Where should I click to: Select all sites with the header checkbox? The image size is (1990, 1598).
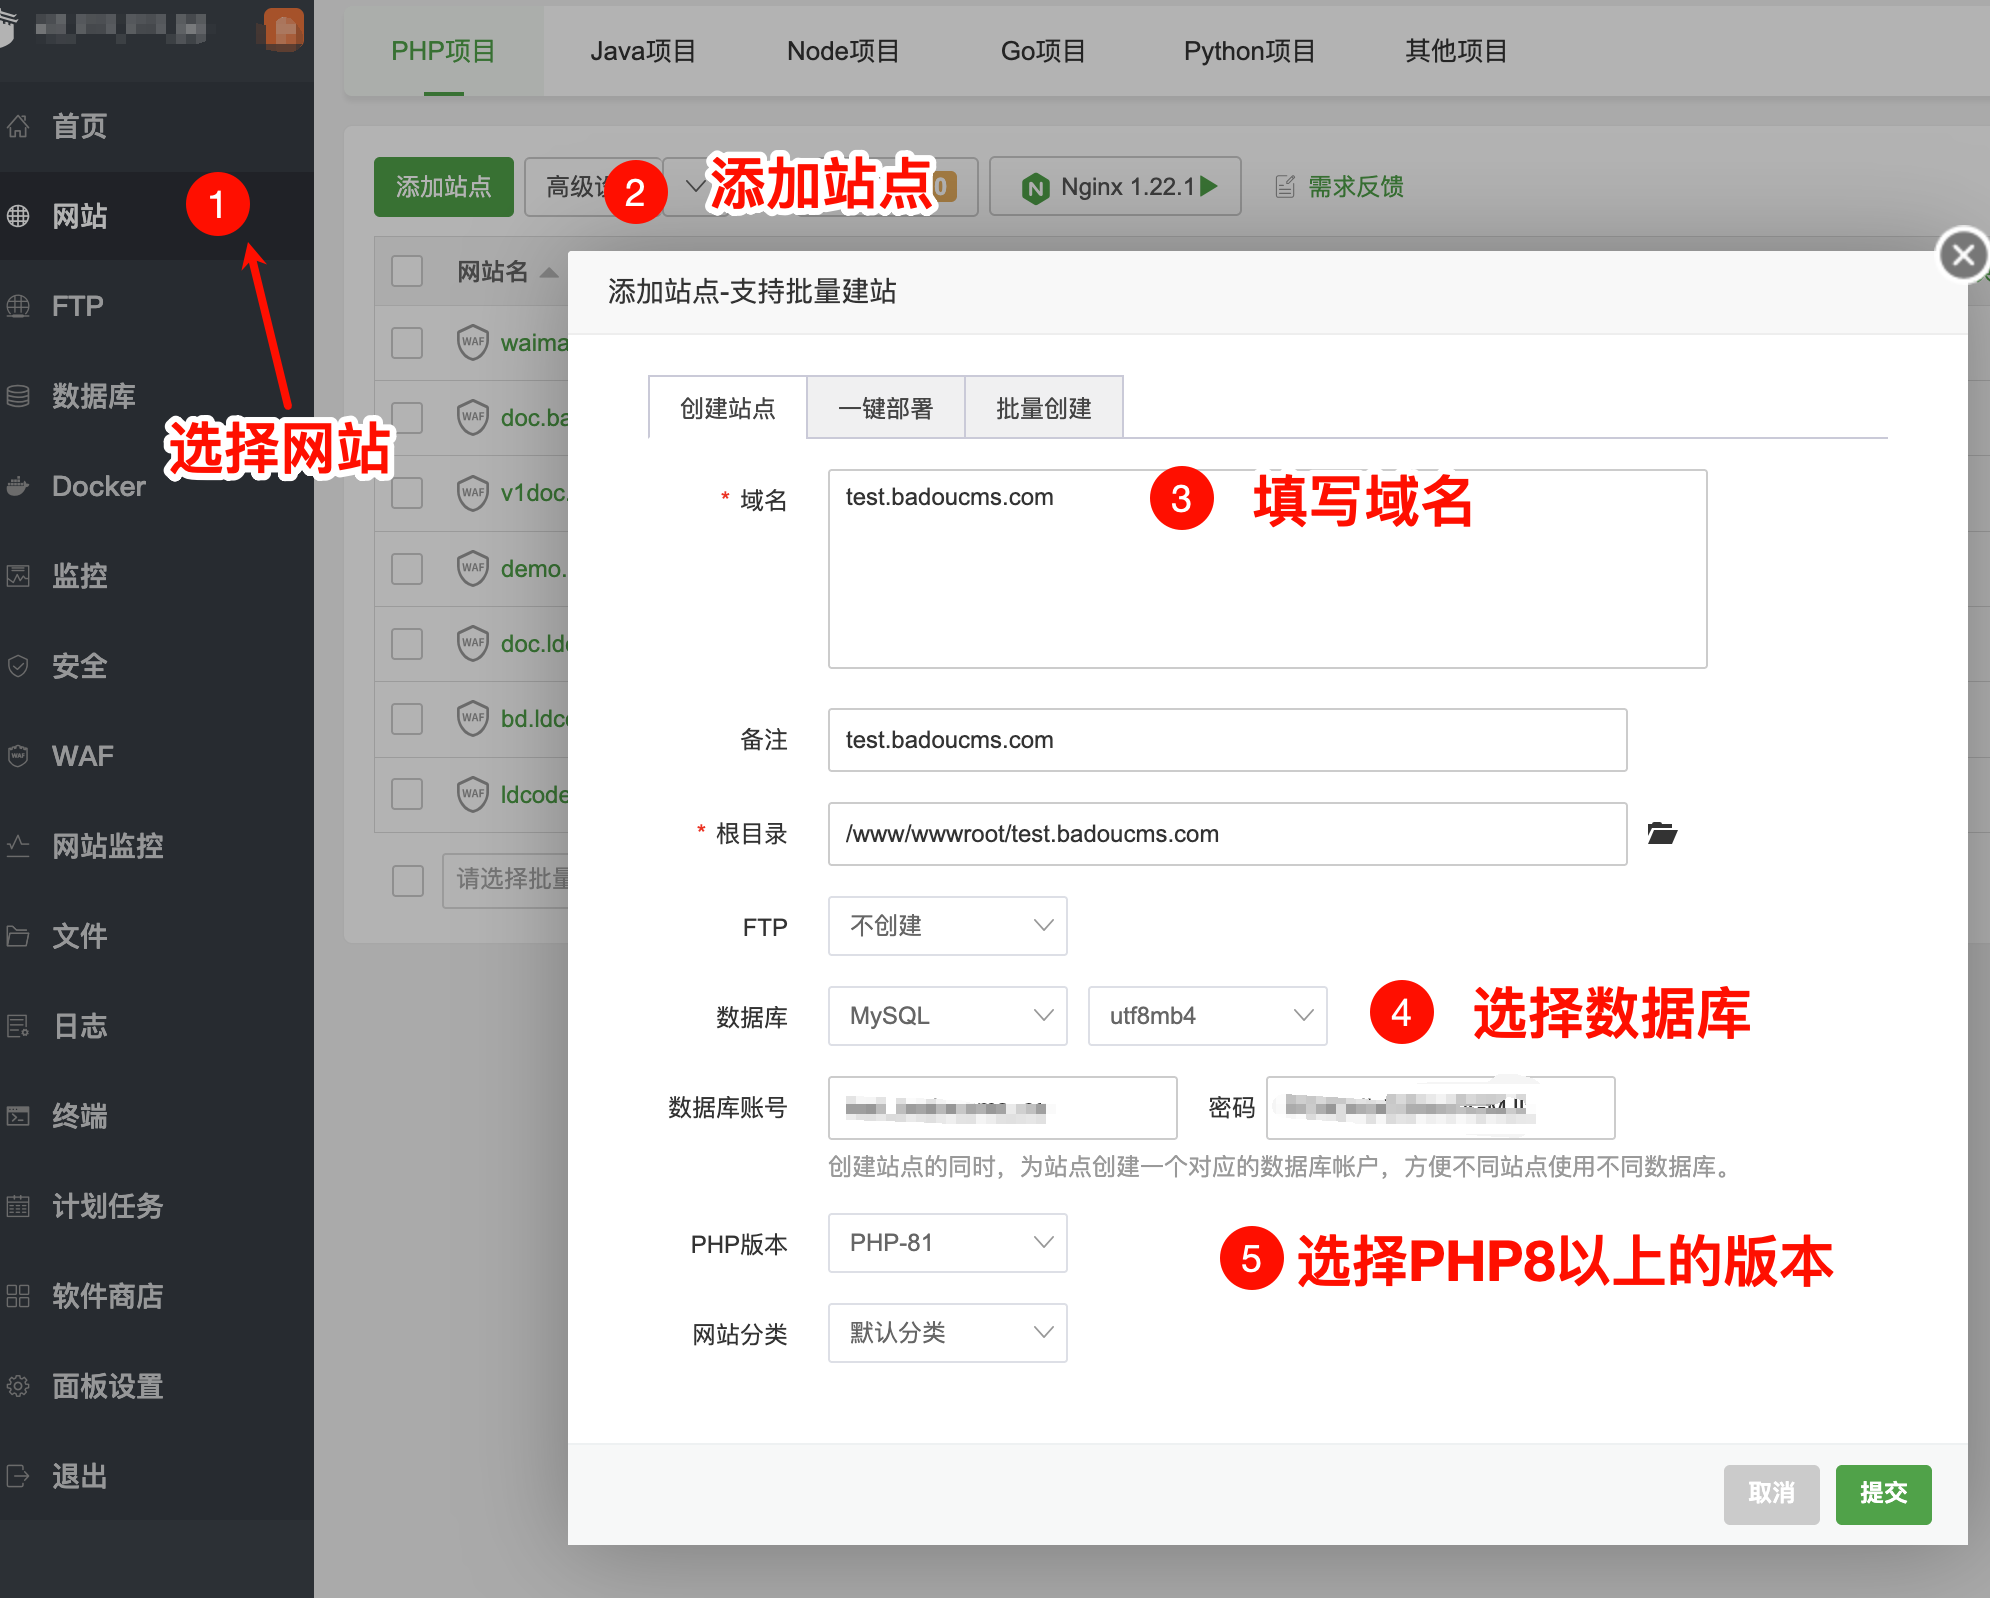[407, 270]
